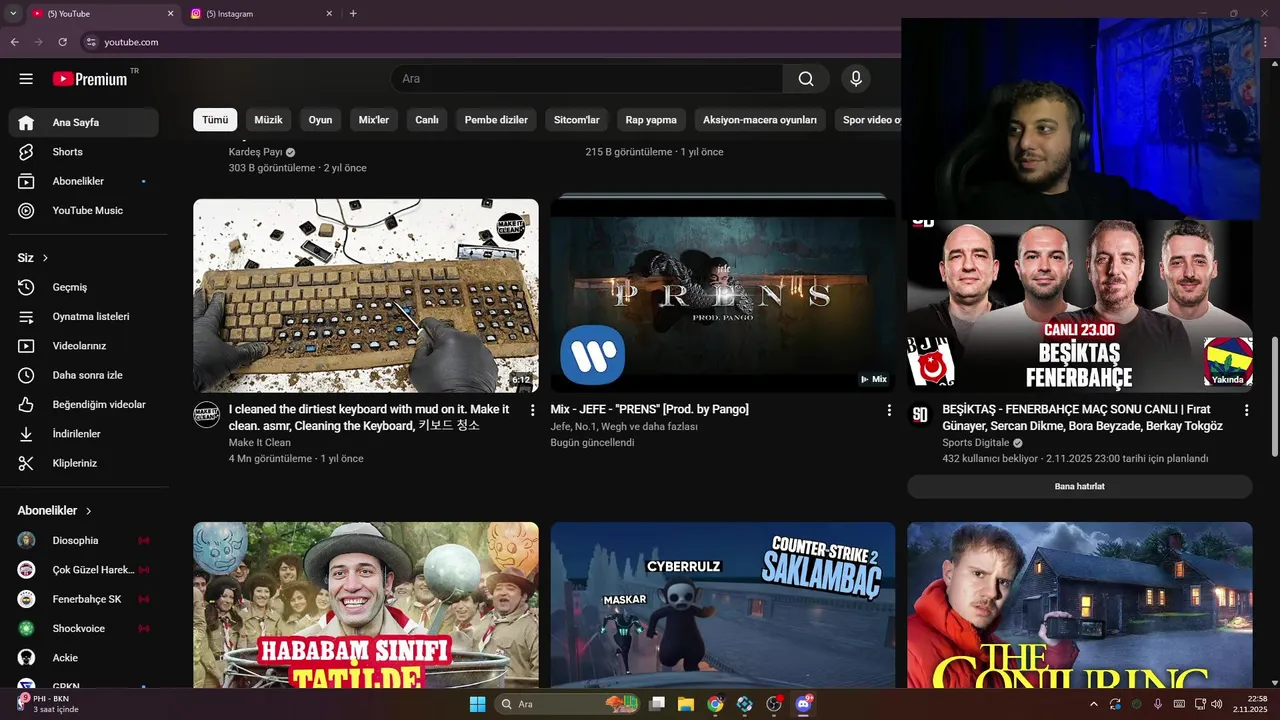Open Ackie subscription channel
Screen dimensions: 1280x720
pos(84,658)
